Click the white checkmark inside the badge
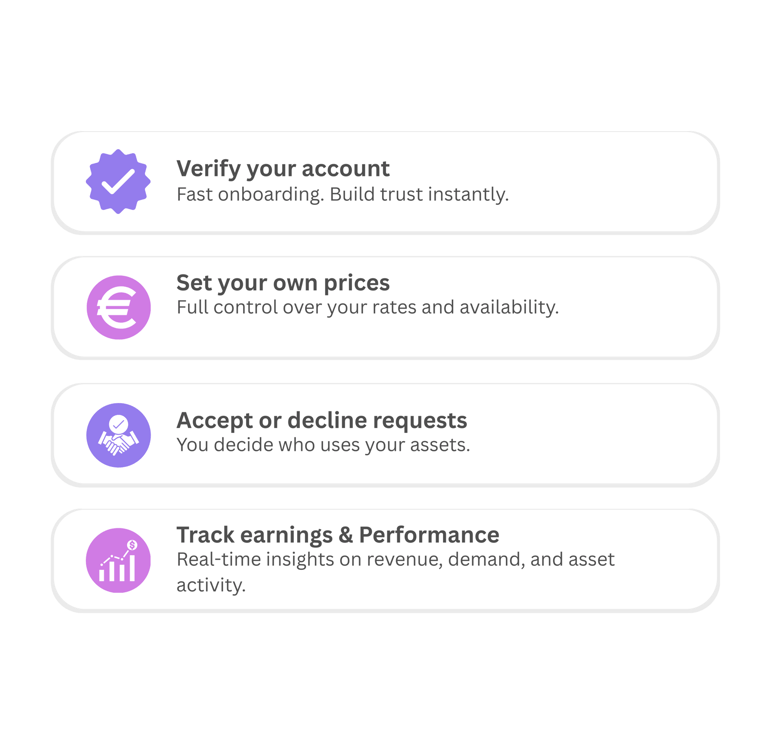 pos(118,182)
